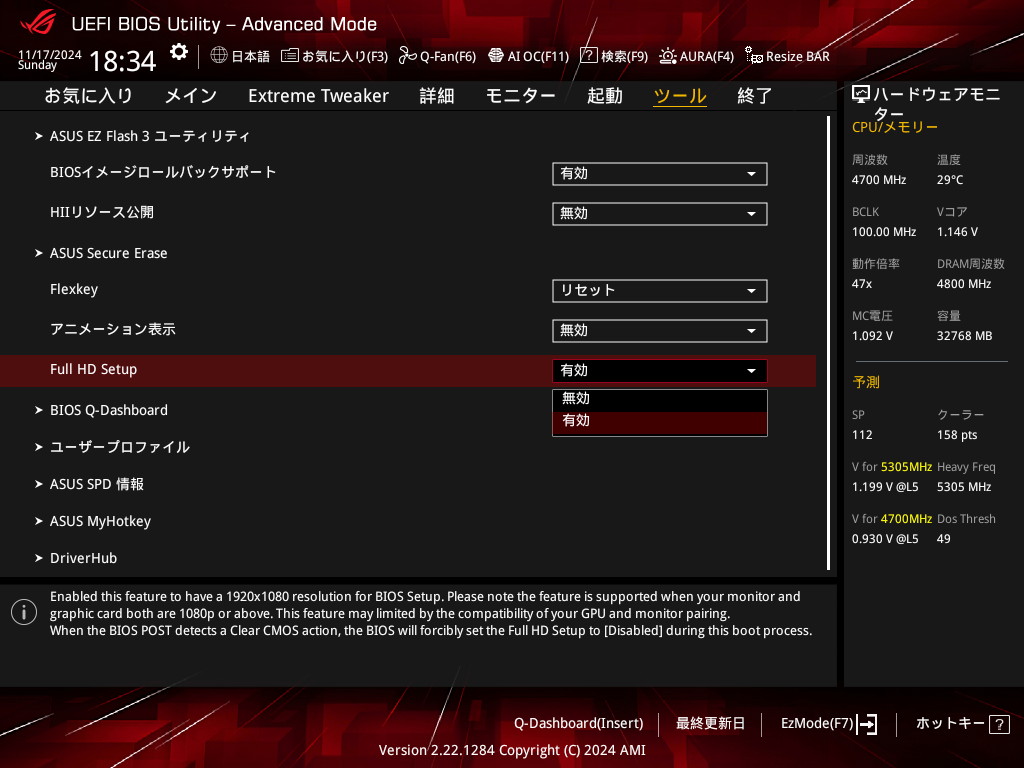Click the ROG logo icon
1024x768 pixels.
pyautogui.click(x=38, y=22)
